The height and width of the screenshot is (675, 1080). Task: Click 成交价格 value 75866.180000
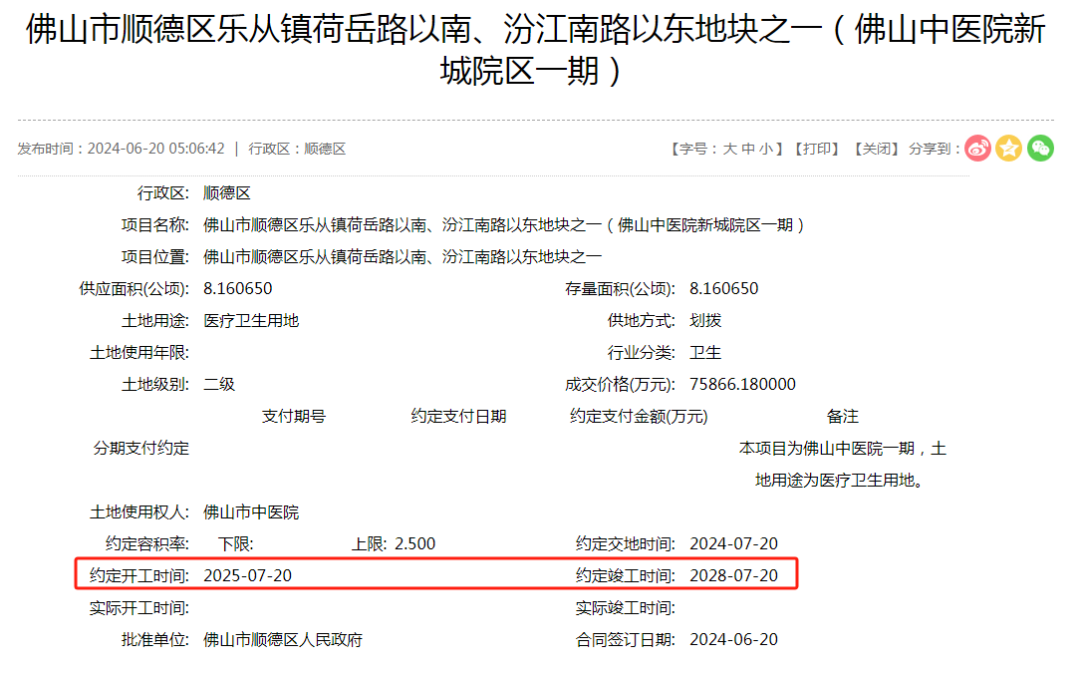(x=742, y=384)
